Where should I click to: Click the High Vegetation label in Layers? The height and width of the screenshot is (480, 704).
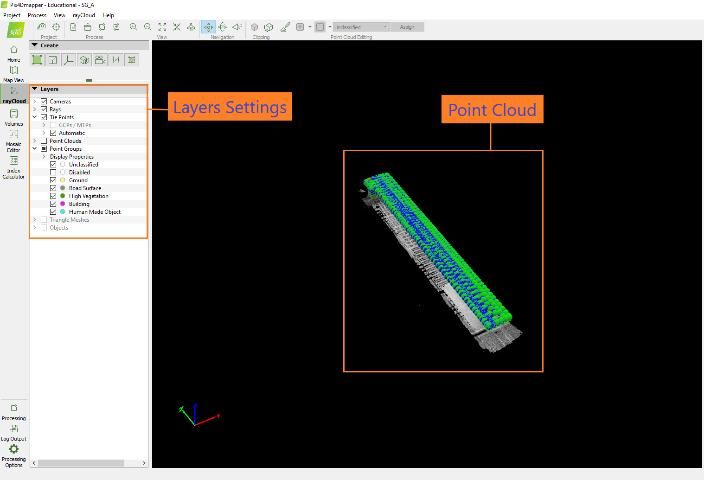pyautogui.click(x=88, y=196)
